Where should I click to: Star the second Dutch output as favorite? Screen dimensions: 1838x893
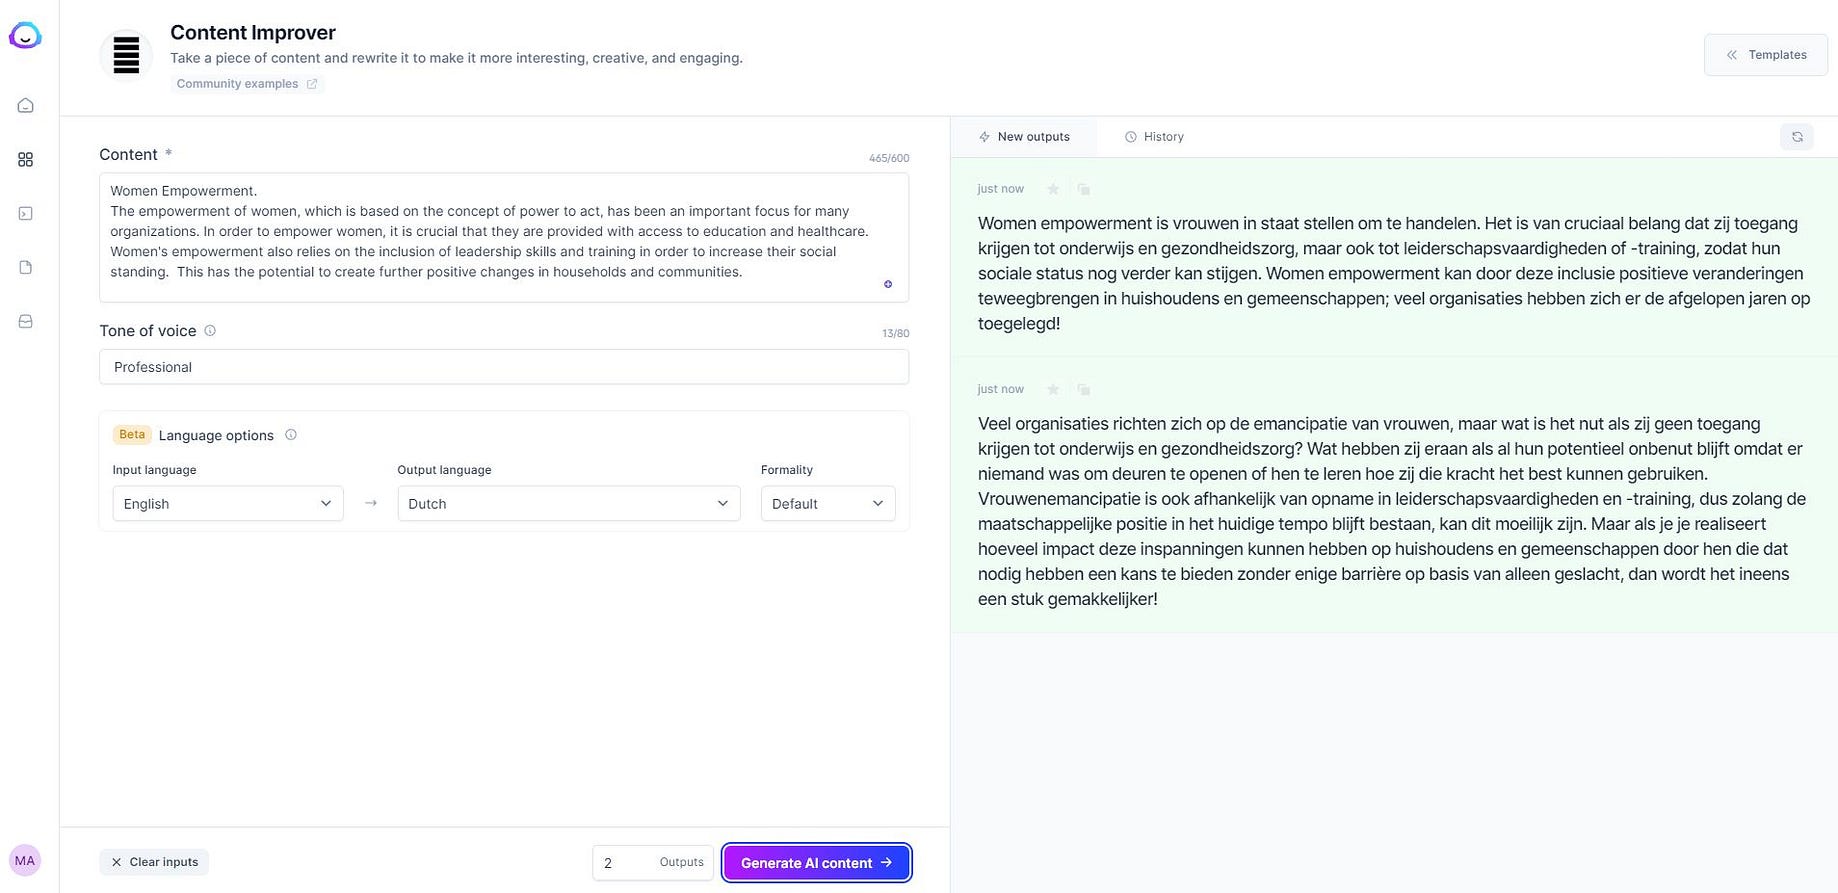click(1053, 389)
